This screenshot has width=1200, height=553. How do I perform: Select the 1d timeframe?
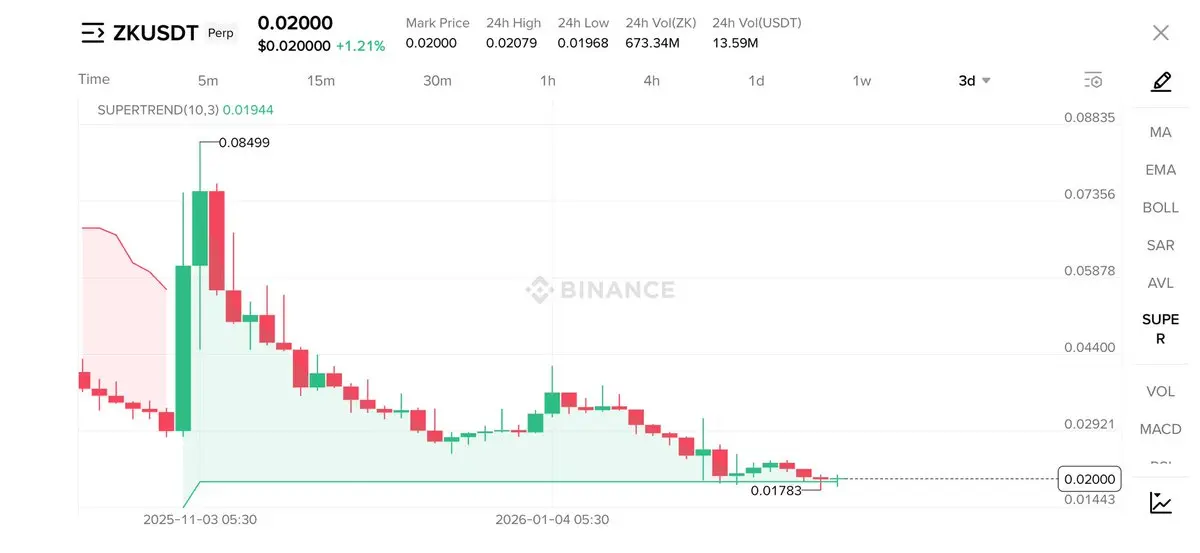pos(757,81)
